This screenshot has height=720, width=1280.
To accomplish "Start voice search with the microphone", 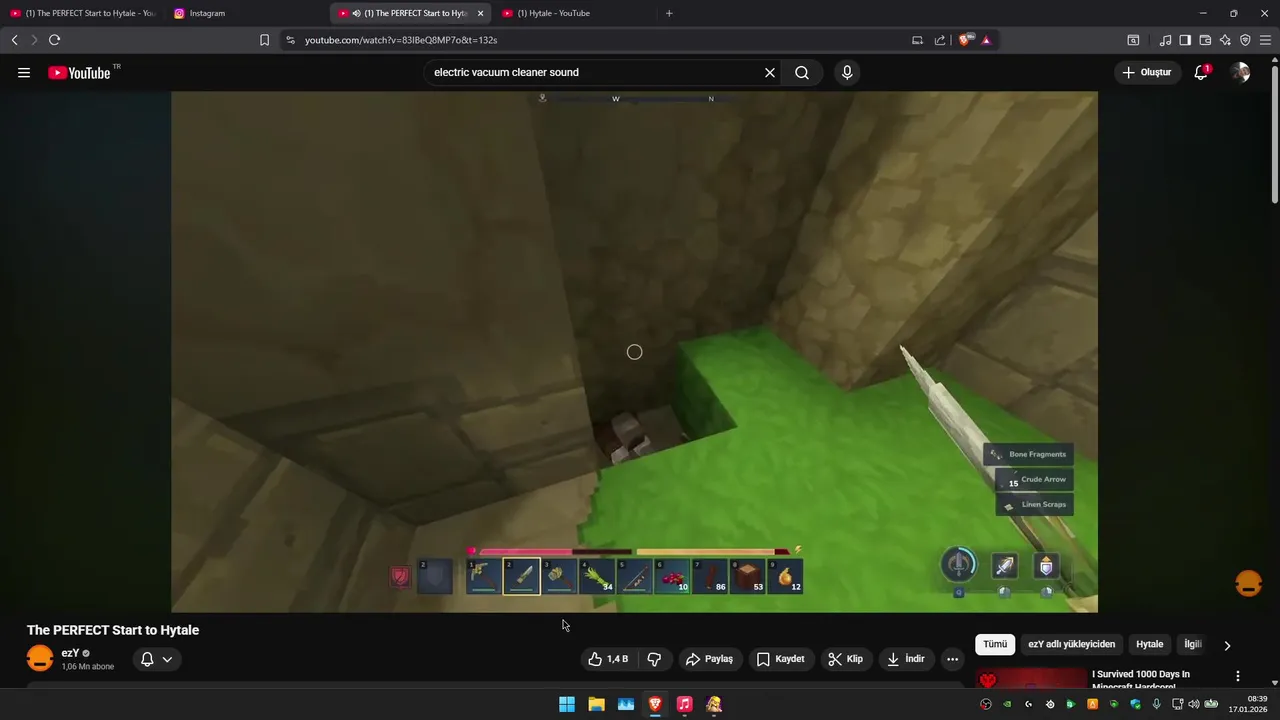I will coord(847,73).
